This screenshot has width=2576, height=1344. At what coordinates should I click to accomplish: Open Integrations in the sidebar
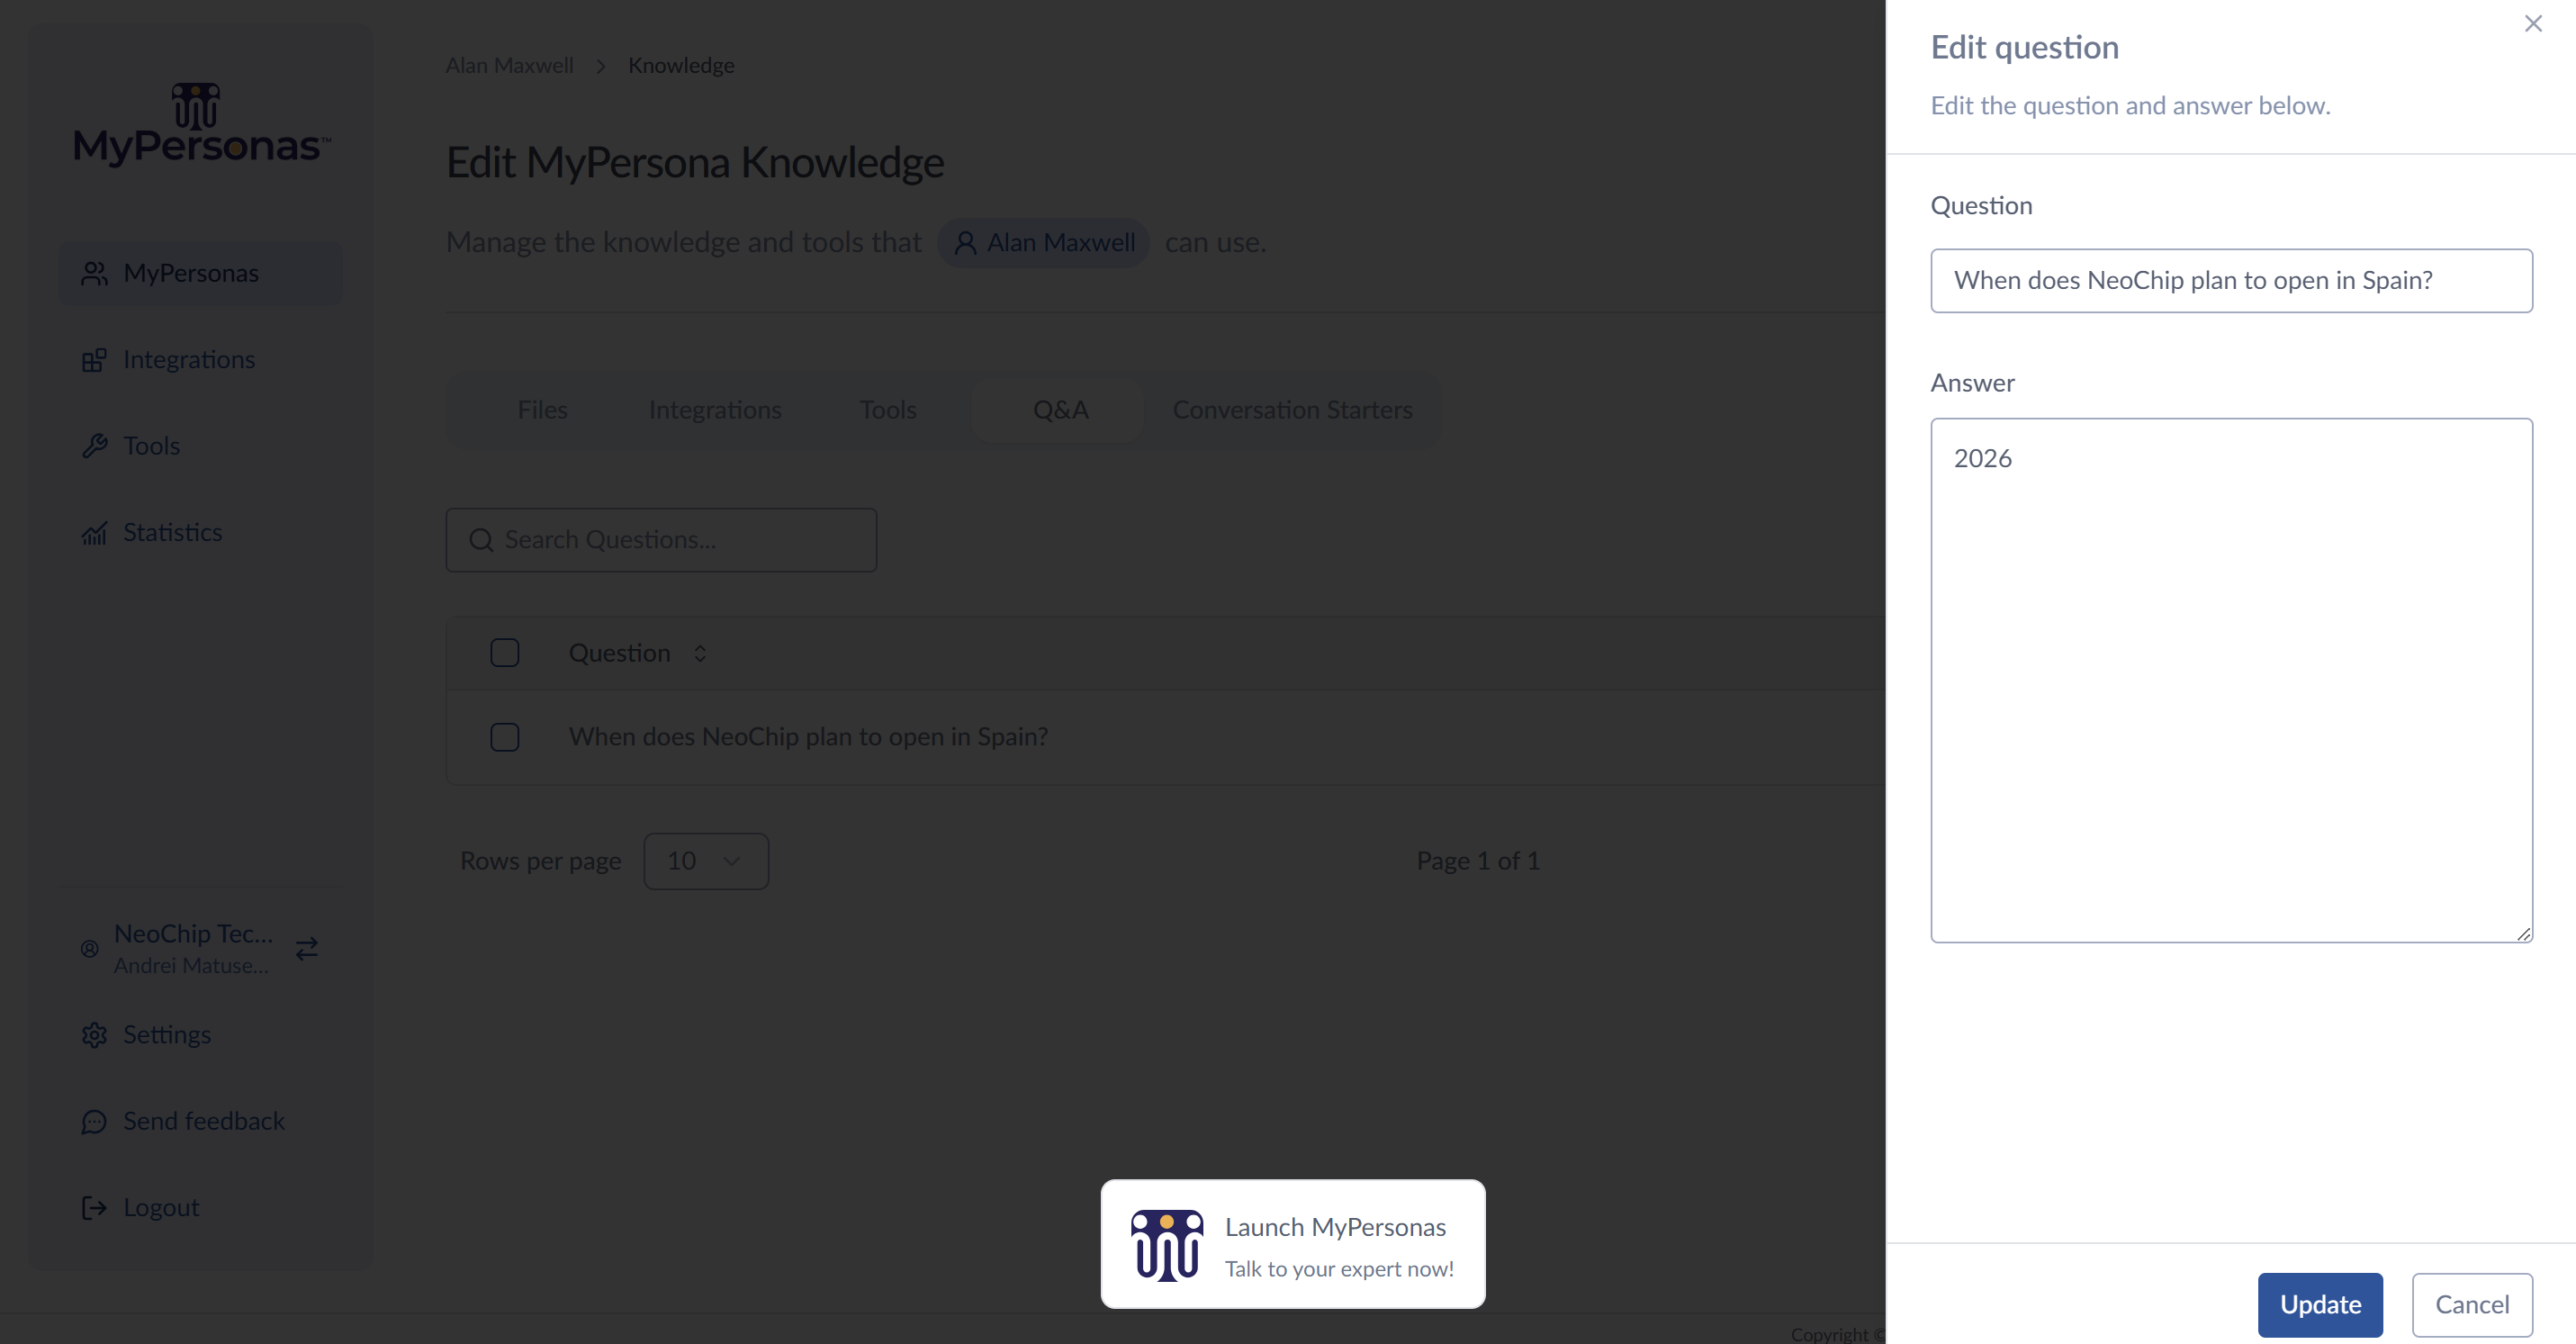pyautogui.click(x=201, y=360)
